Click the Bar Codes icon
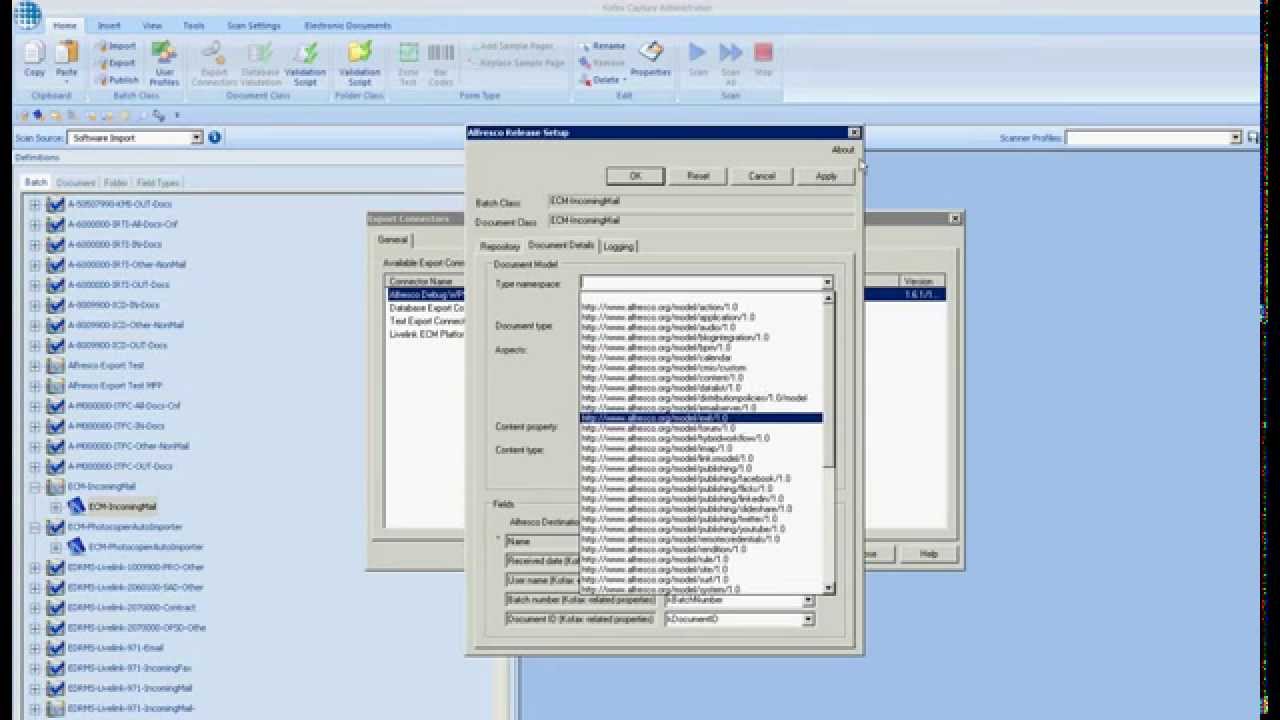The width and height of the screenshot is (1280, 720). pos(441,63)
